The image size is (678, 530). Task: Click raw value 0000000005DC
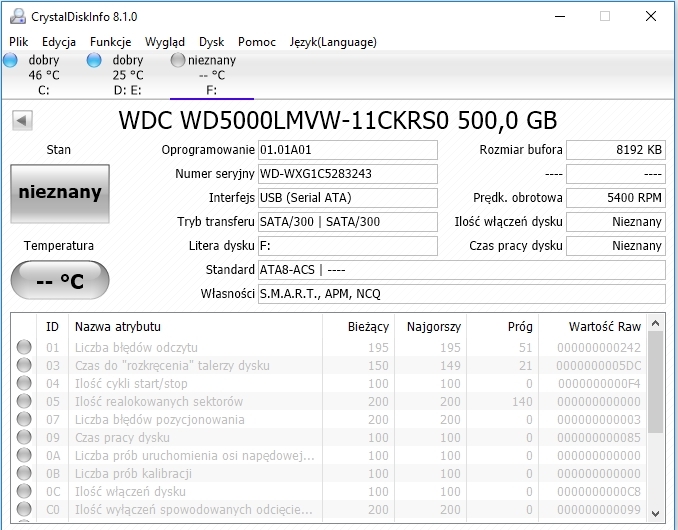598,366
